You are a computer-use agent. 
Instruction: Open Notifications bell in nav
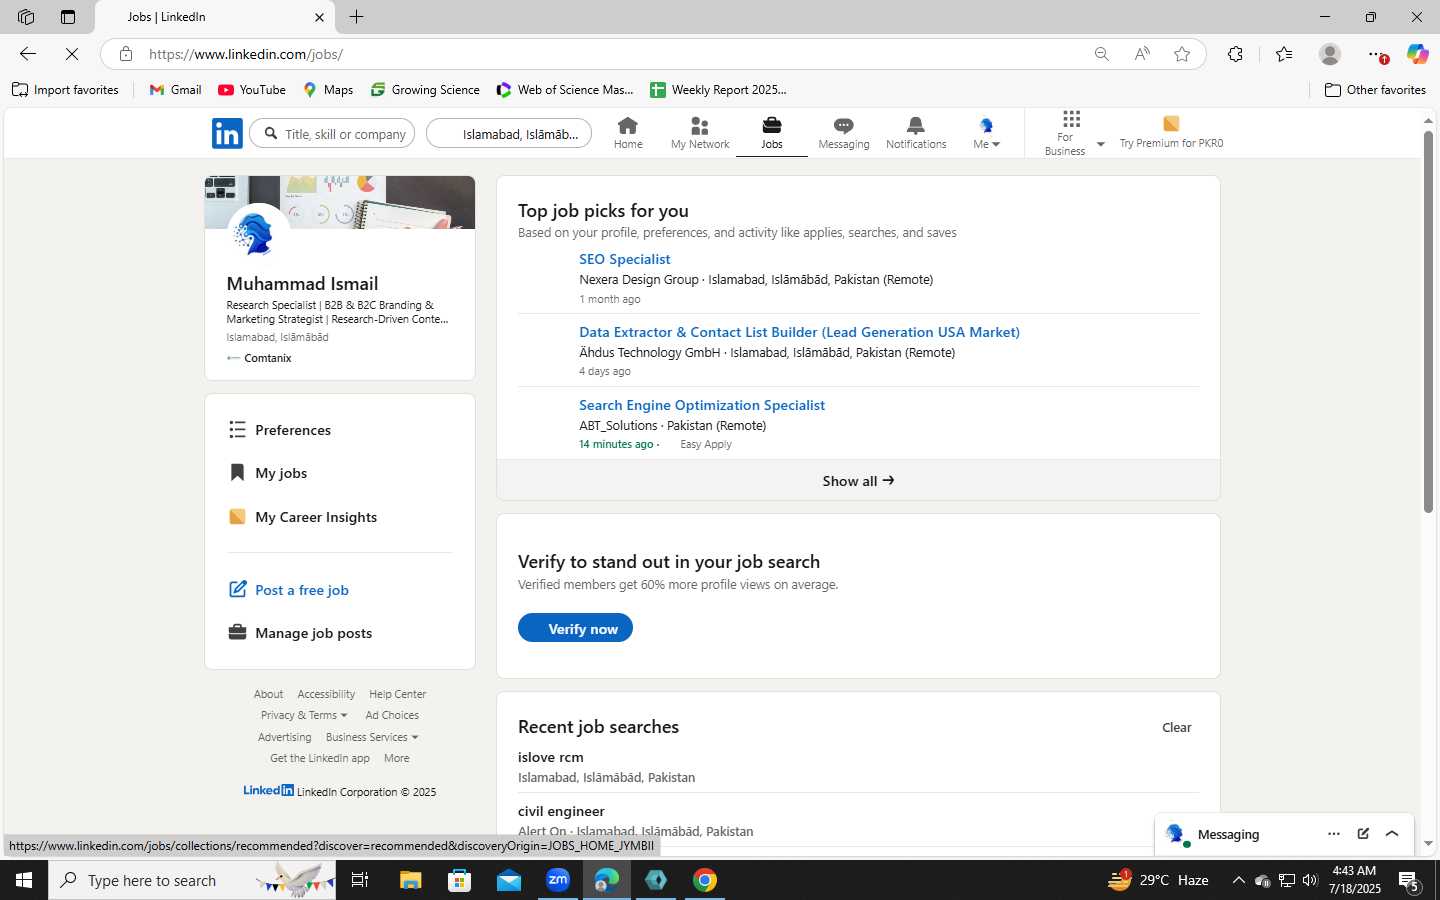tap(916, 133)
